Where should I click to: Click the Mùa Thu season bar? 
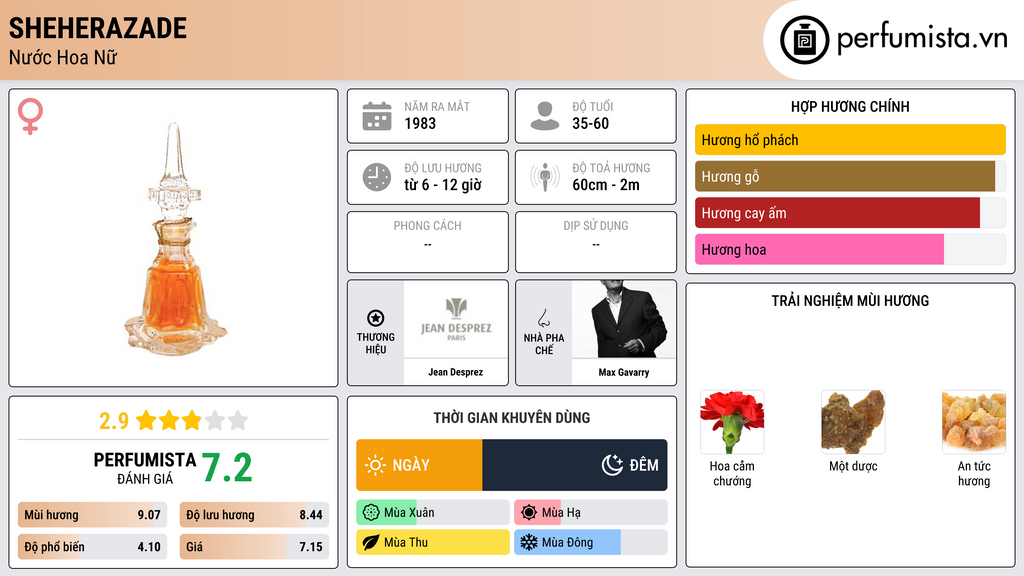tap(433, 542)
